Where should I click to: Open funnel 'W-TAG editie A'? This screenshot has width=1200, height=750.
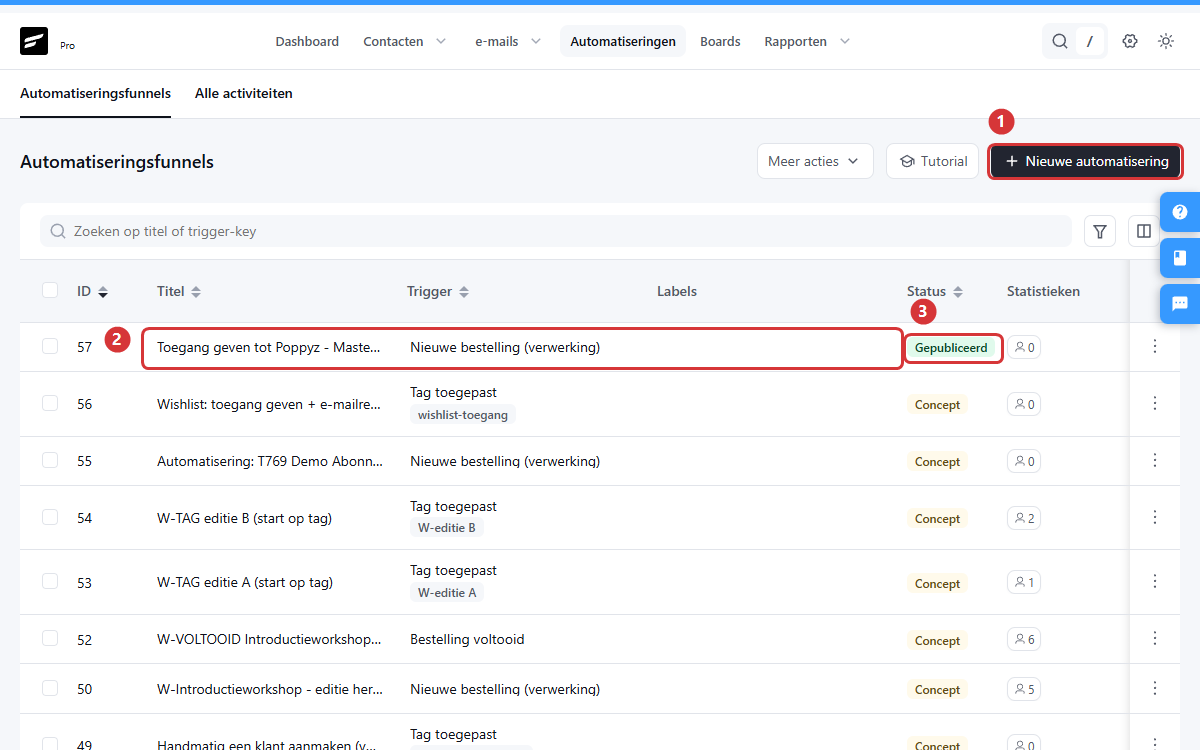click(245, 582)
